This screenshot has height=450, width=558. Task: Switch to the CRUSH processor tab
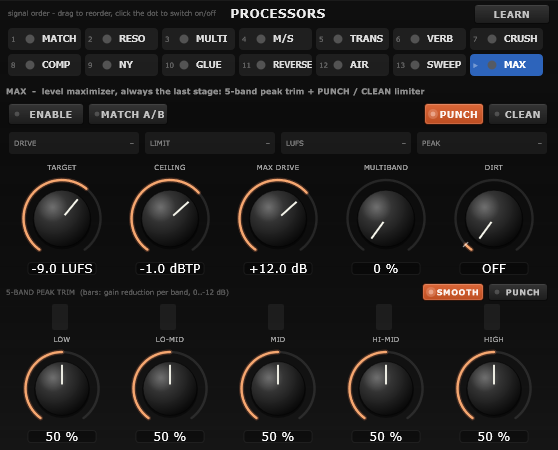pos(506,39)
